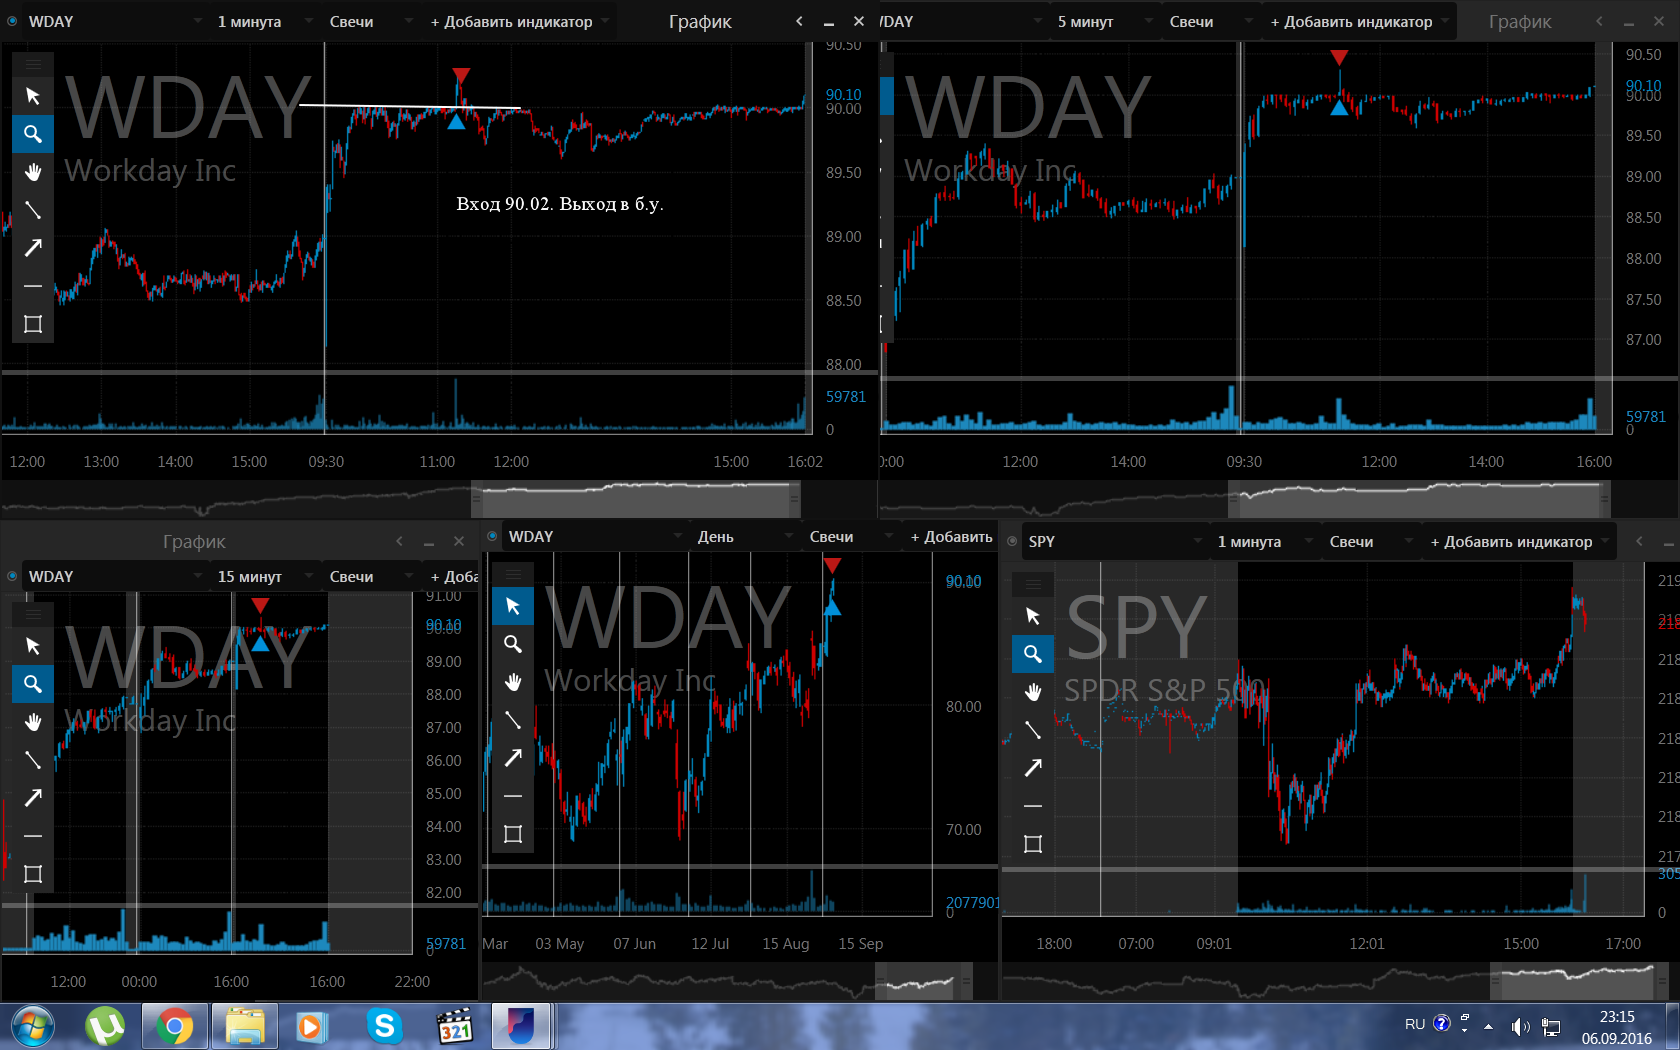
Task: Open Свечи chart type dropdown in daily chart
Action: point(850,536)
